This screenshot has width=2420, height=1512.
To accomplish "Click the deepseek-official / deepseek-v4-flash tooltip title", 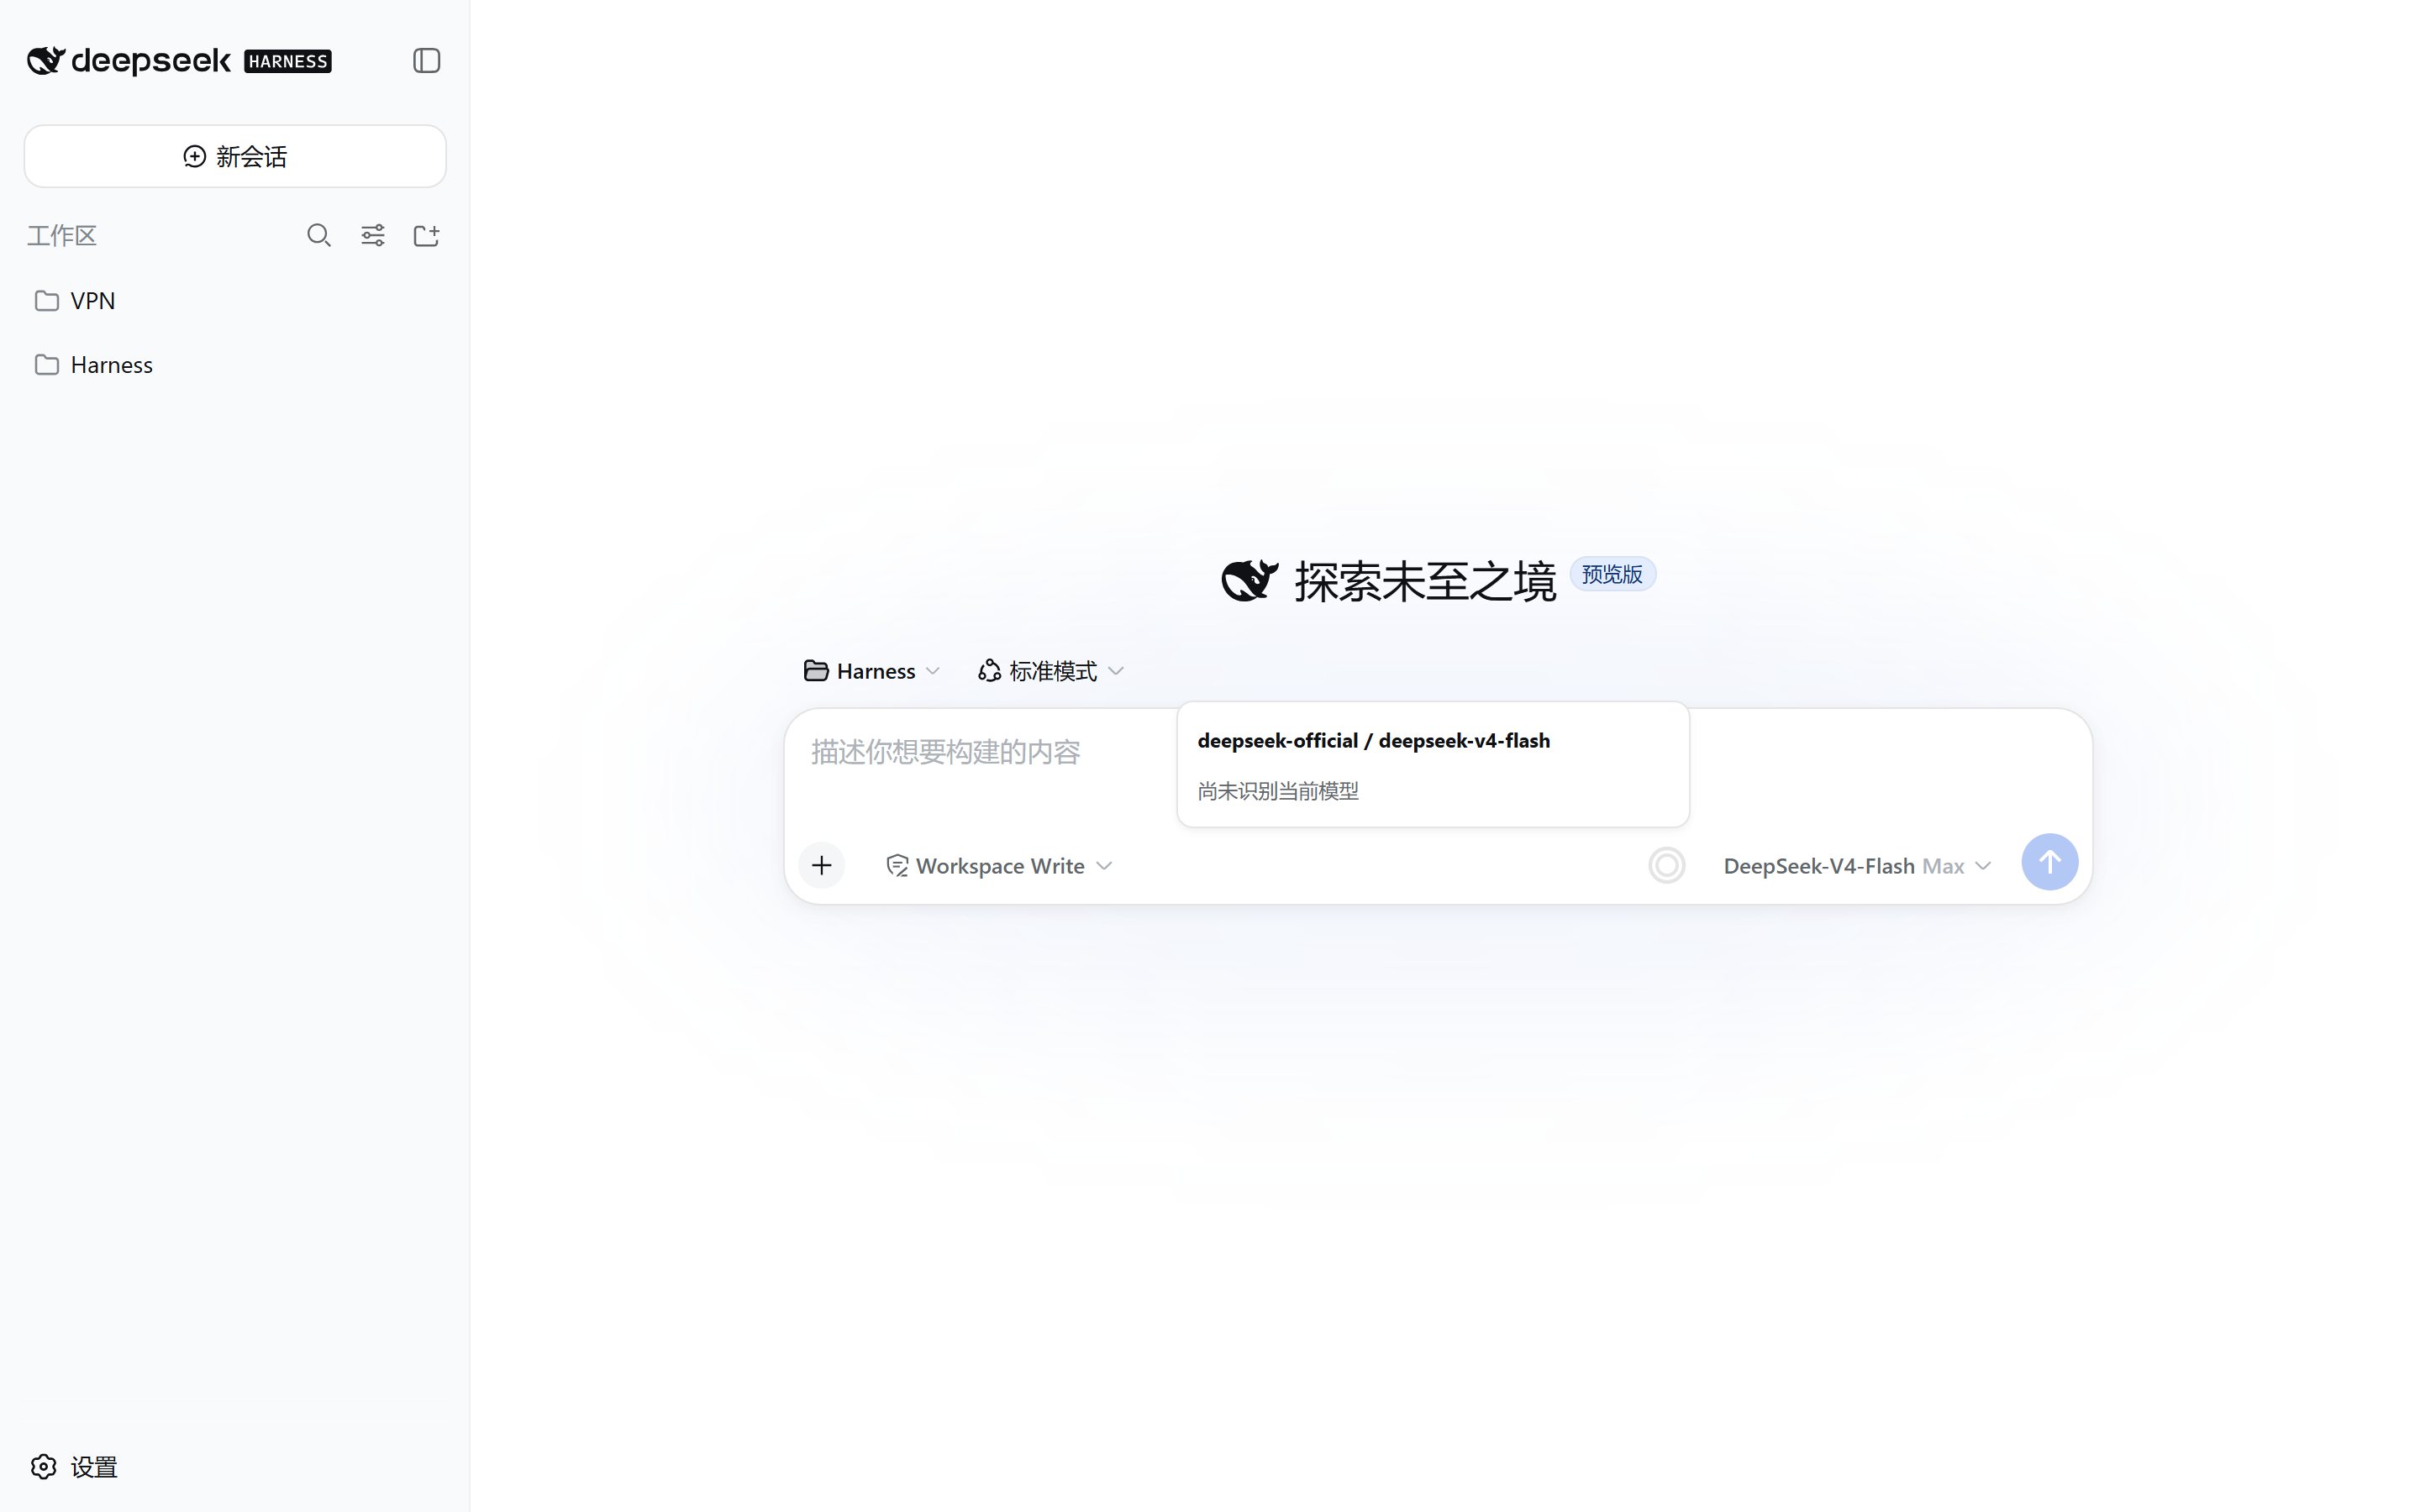I will 1373,741.
